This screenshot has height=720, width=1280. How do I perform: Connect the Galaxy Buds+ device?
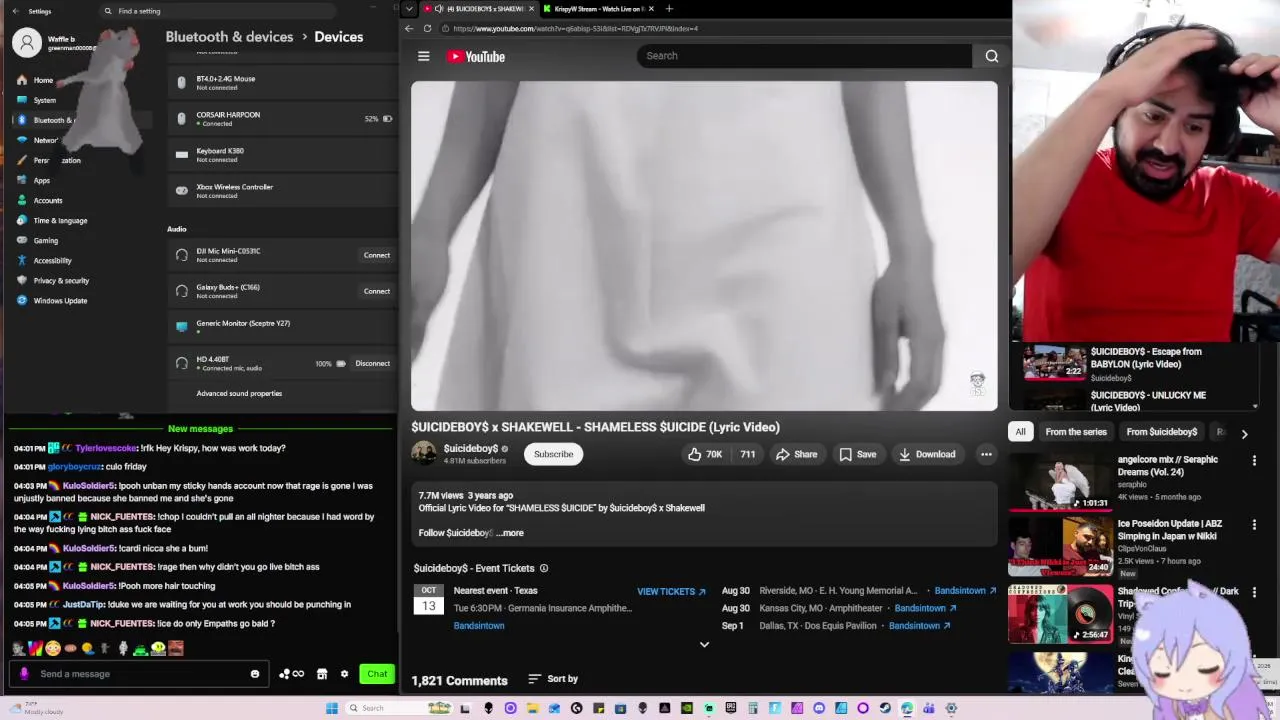377,291
